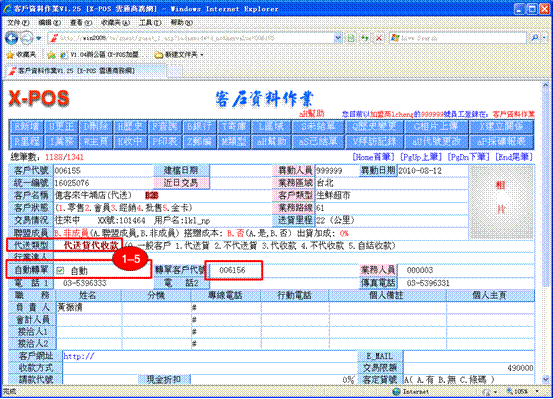This screenshot has width=553, height=399.
Task: Click the red Stop loading icon
Action: (x=379, y=38)
